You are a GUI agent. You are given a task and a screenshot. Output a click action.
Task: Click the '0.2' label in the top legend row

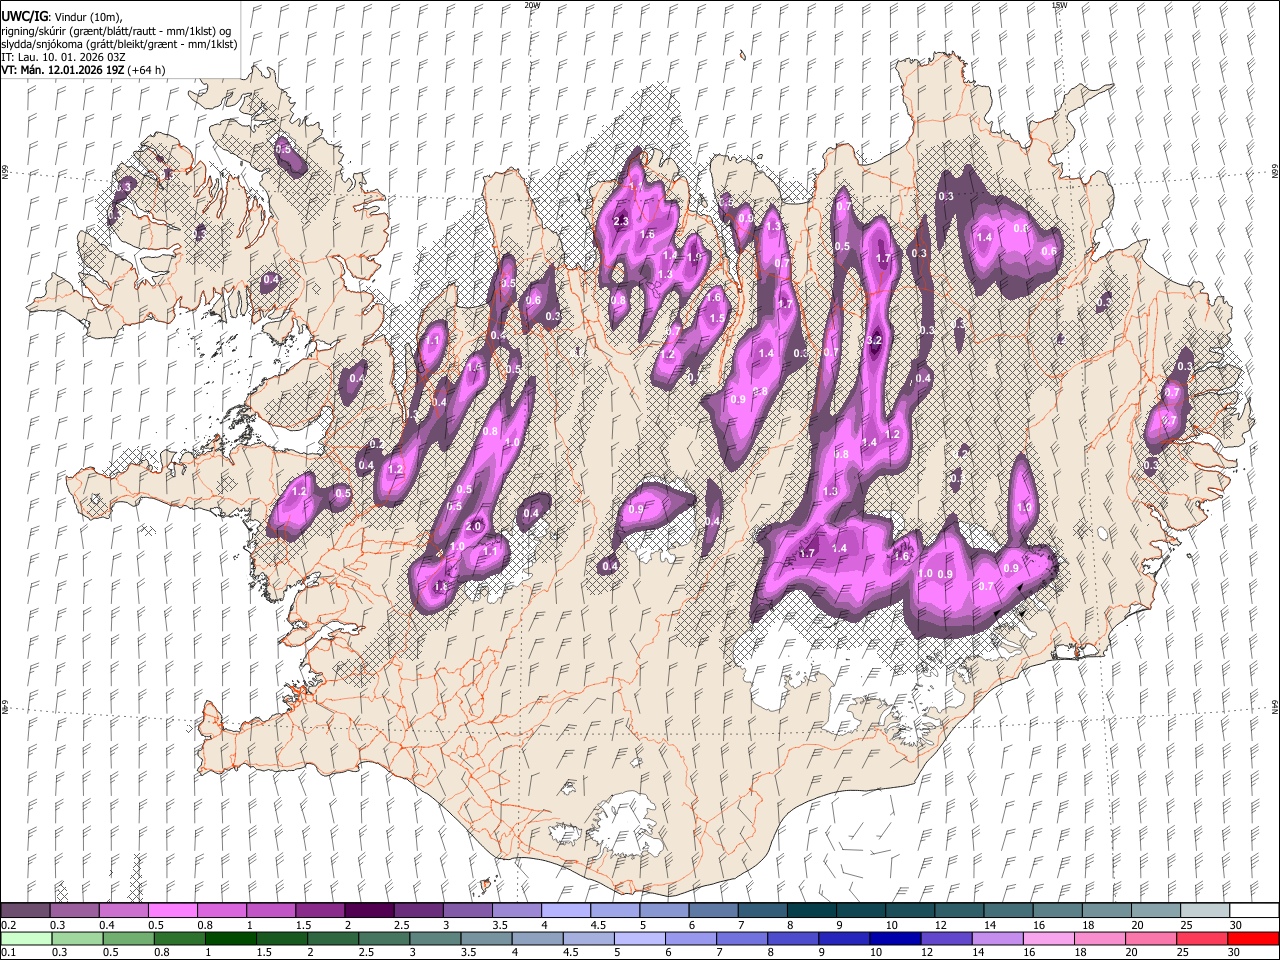pos(8,925)
